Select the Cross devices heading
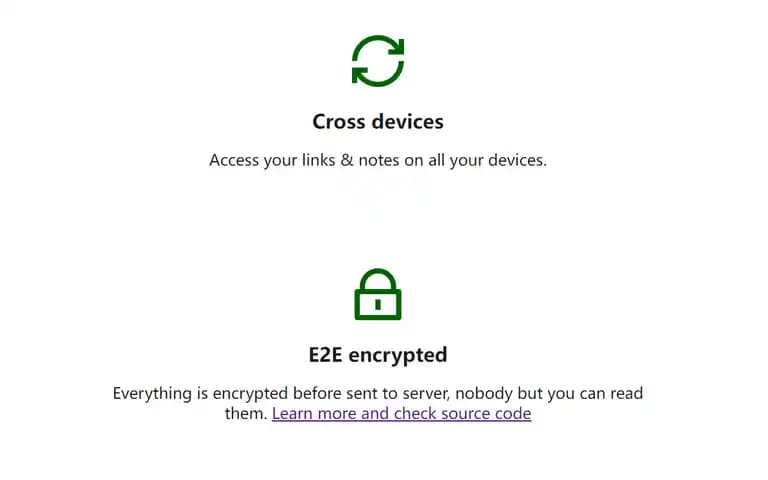The height and width of the screenshot is (480, 768). [378, 121]
